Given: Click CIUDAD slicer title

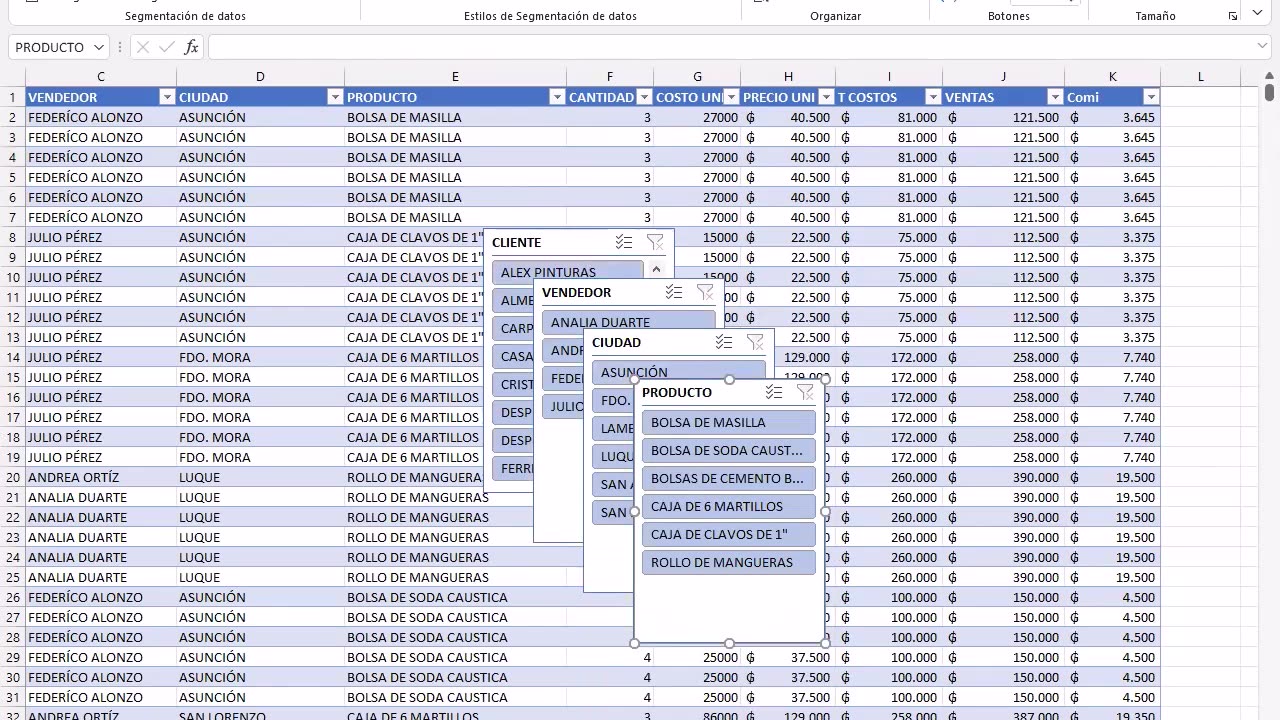Looking at the screenshot, I should pyautogui.click(x=616, y=342).
